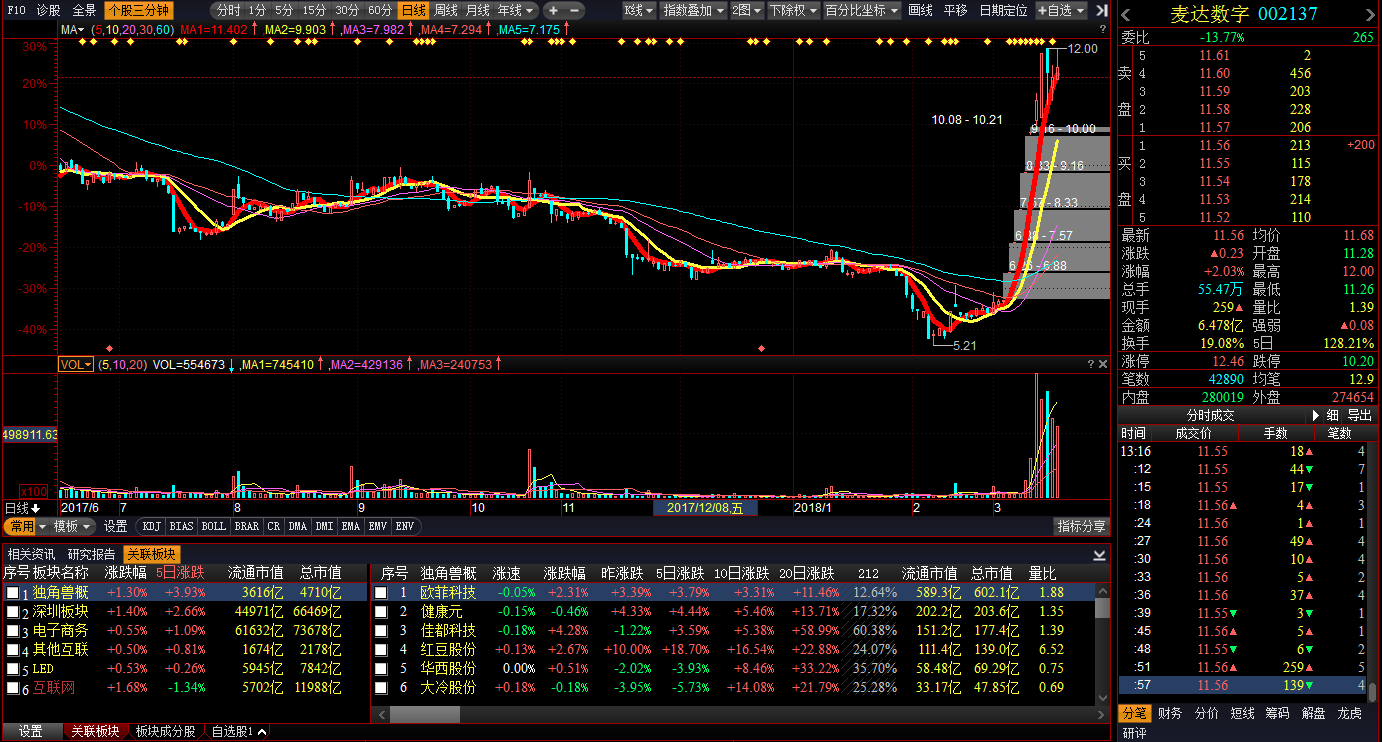Switch to the 研究报告 tab
Viewport: 1382px width, 742px height.
91,554
